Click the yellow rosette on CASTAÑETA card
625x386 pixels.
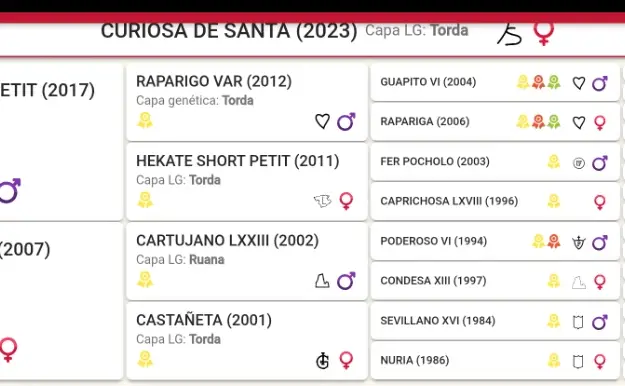coord(145,359)
